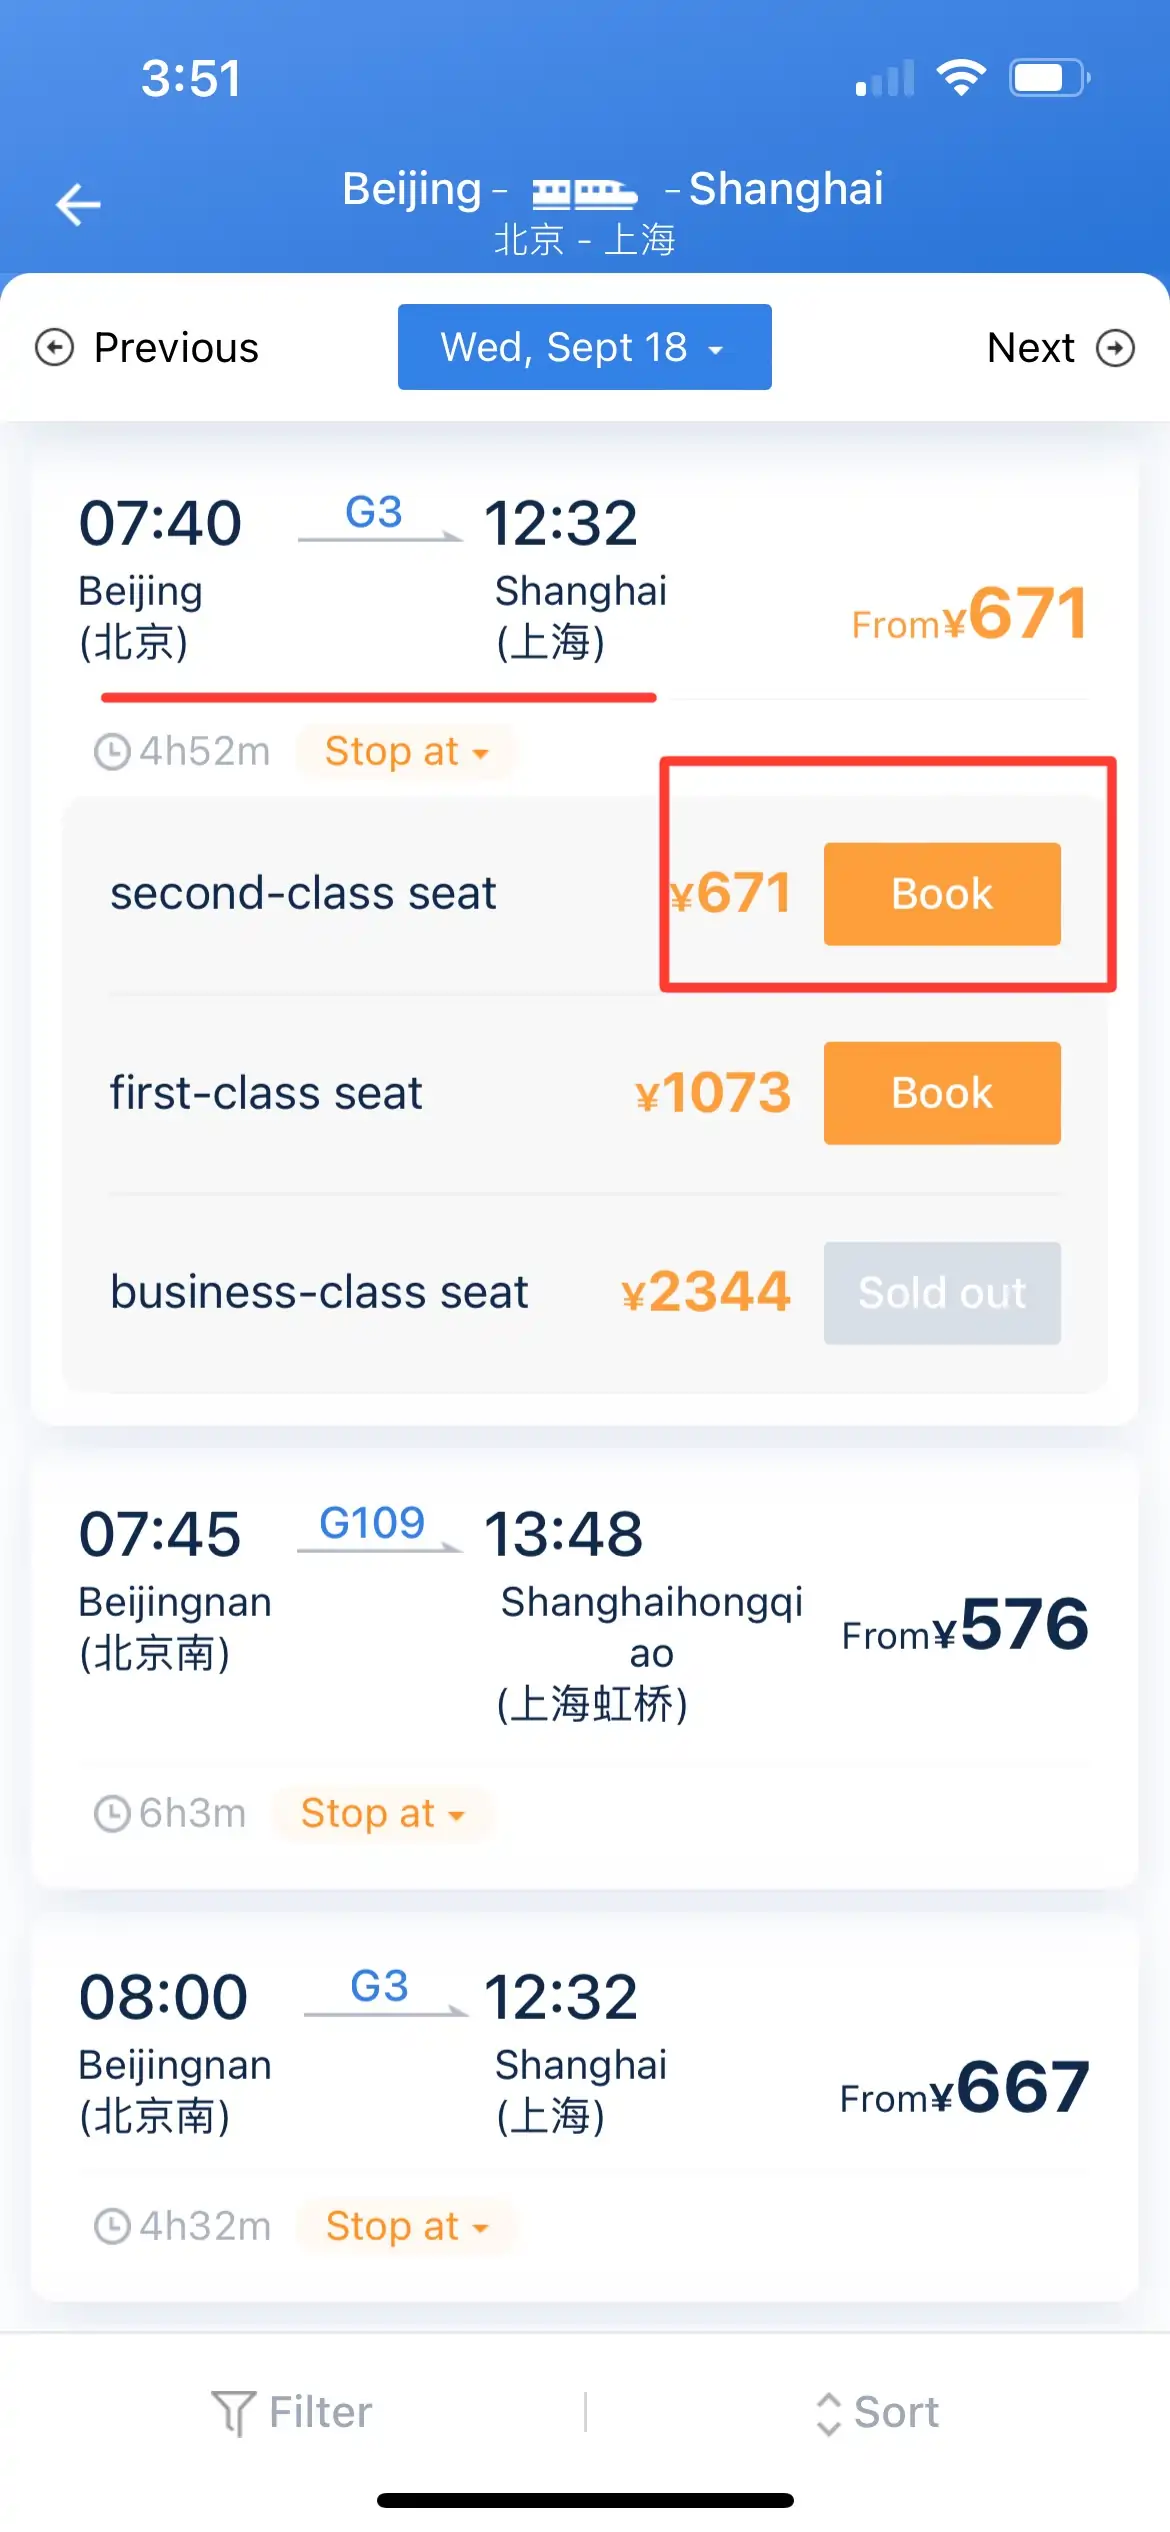Open the Wed, Sept 18 date dropdown
This screenshot has width=1170, height=2532.
tap(584, 347)
